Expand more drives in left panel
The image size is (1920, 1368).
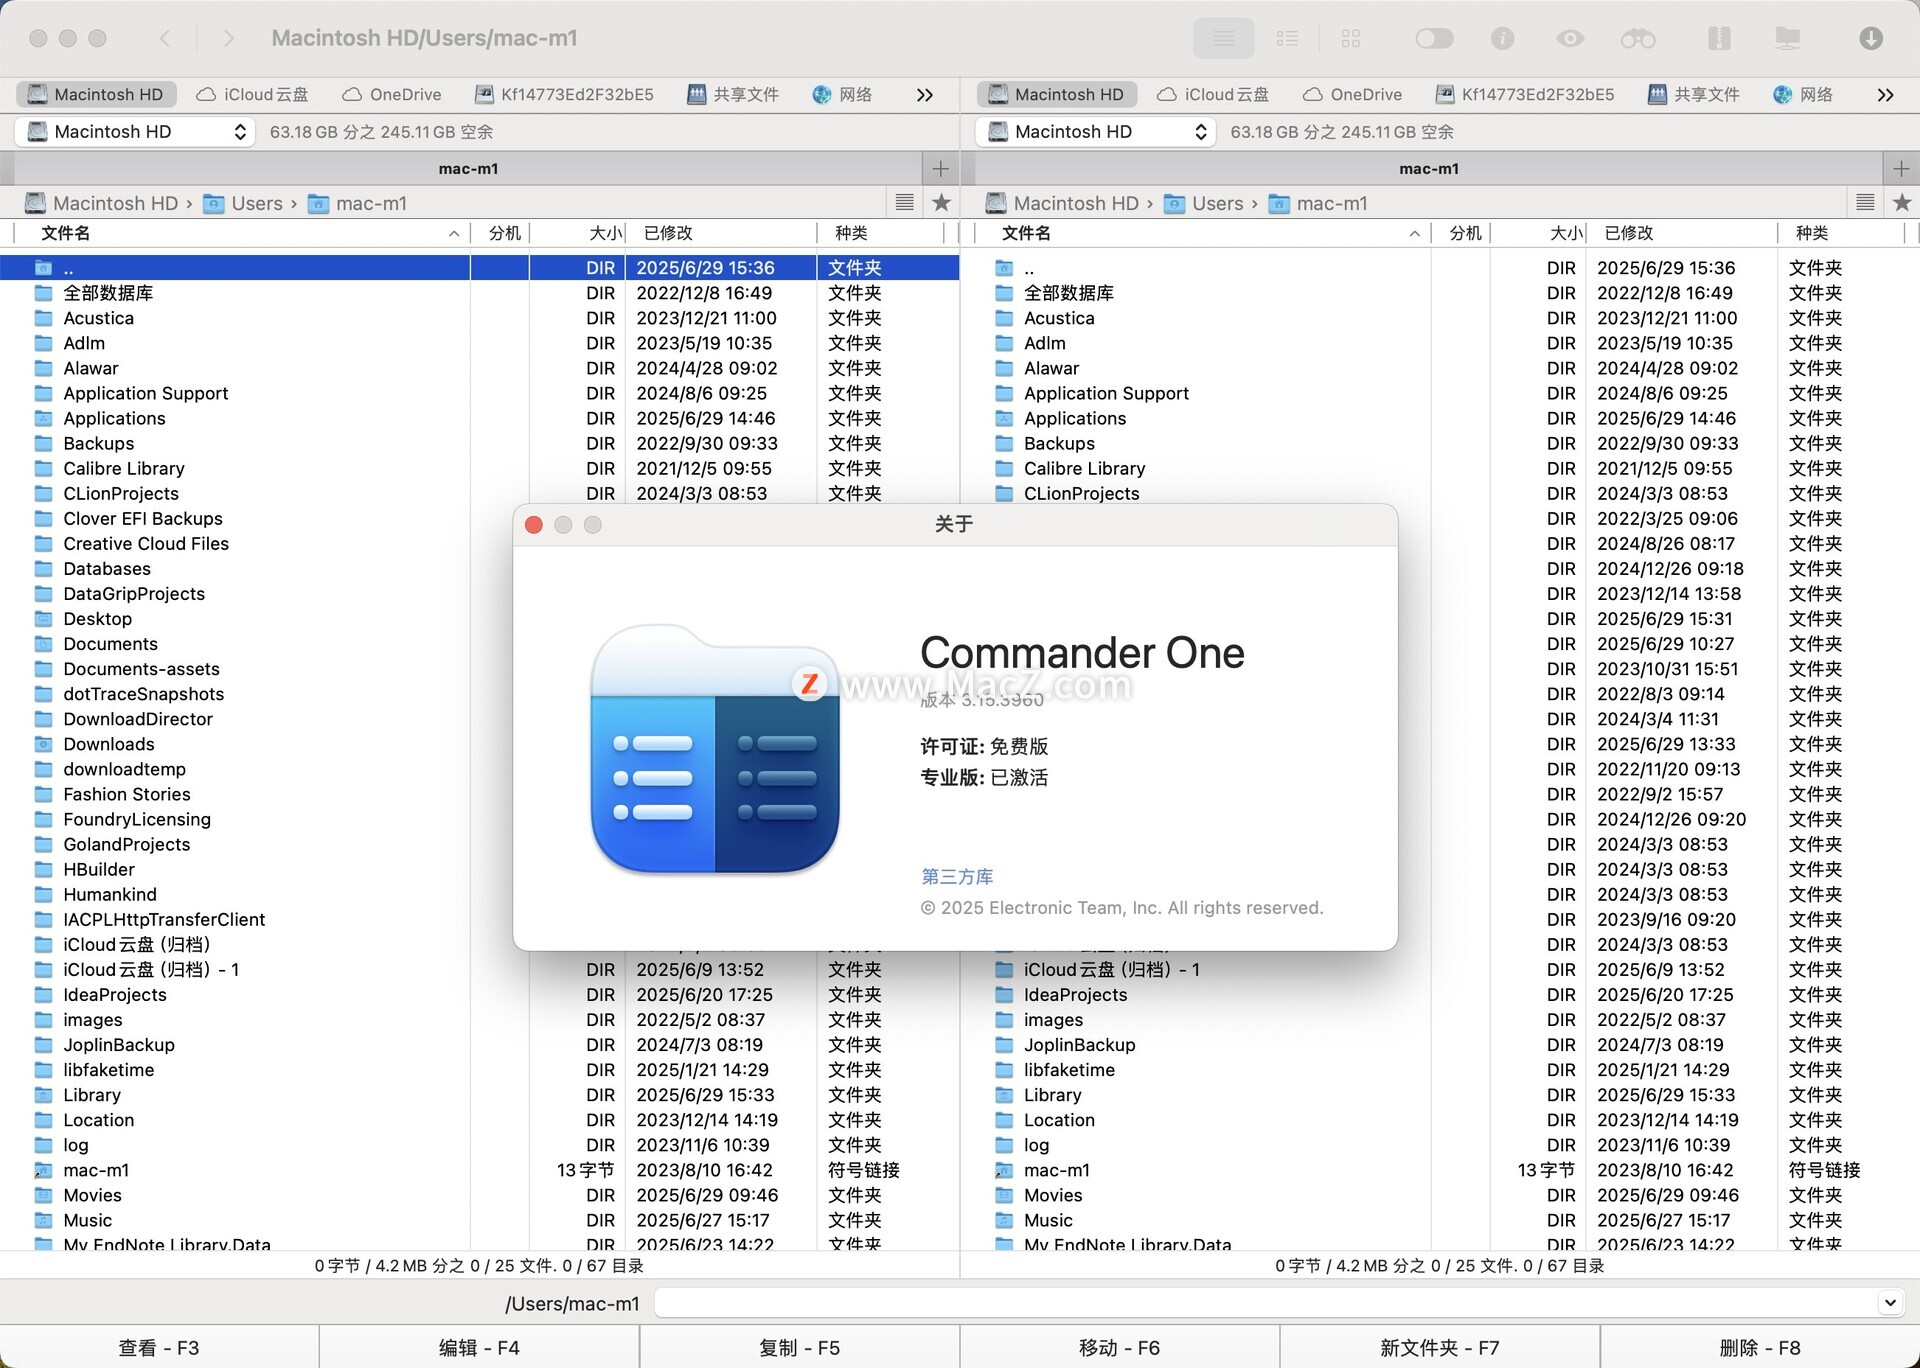[925, 95]
